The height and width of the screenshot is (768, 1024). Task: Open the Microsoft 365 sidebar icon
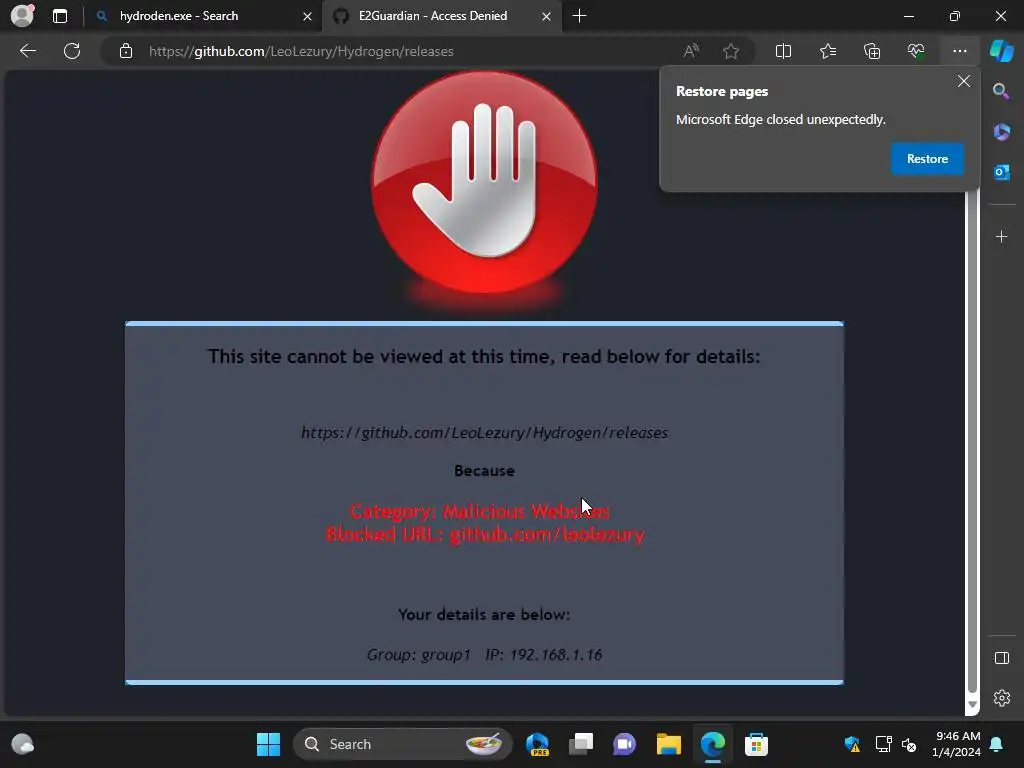1001,132
